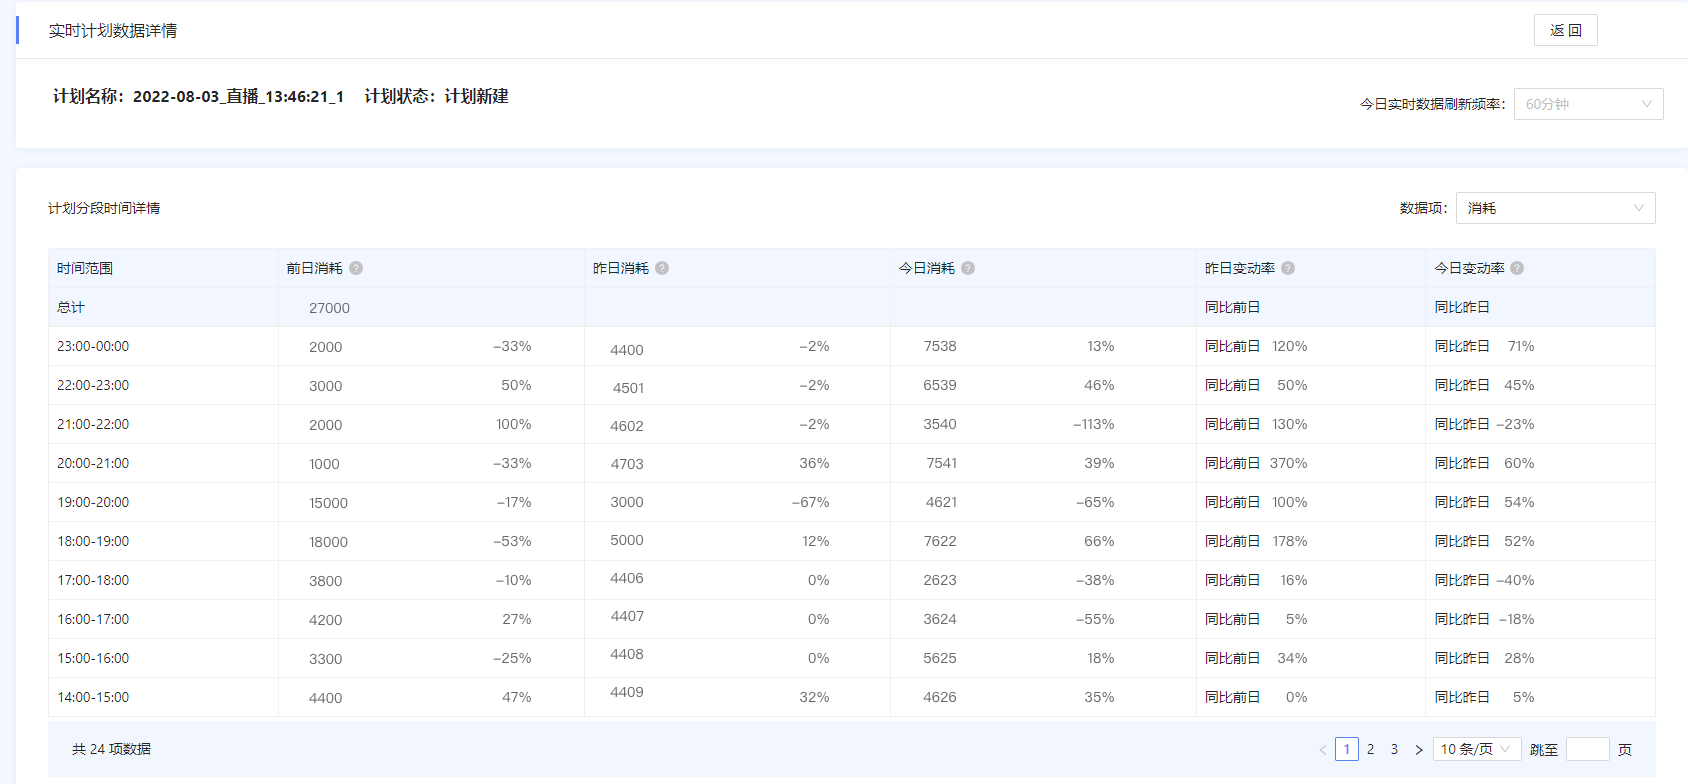
Task: Open the 数据项 消耗 dropdown
Action: 1555,208
